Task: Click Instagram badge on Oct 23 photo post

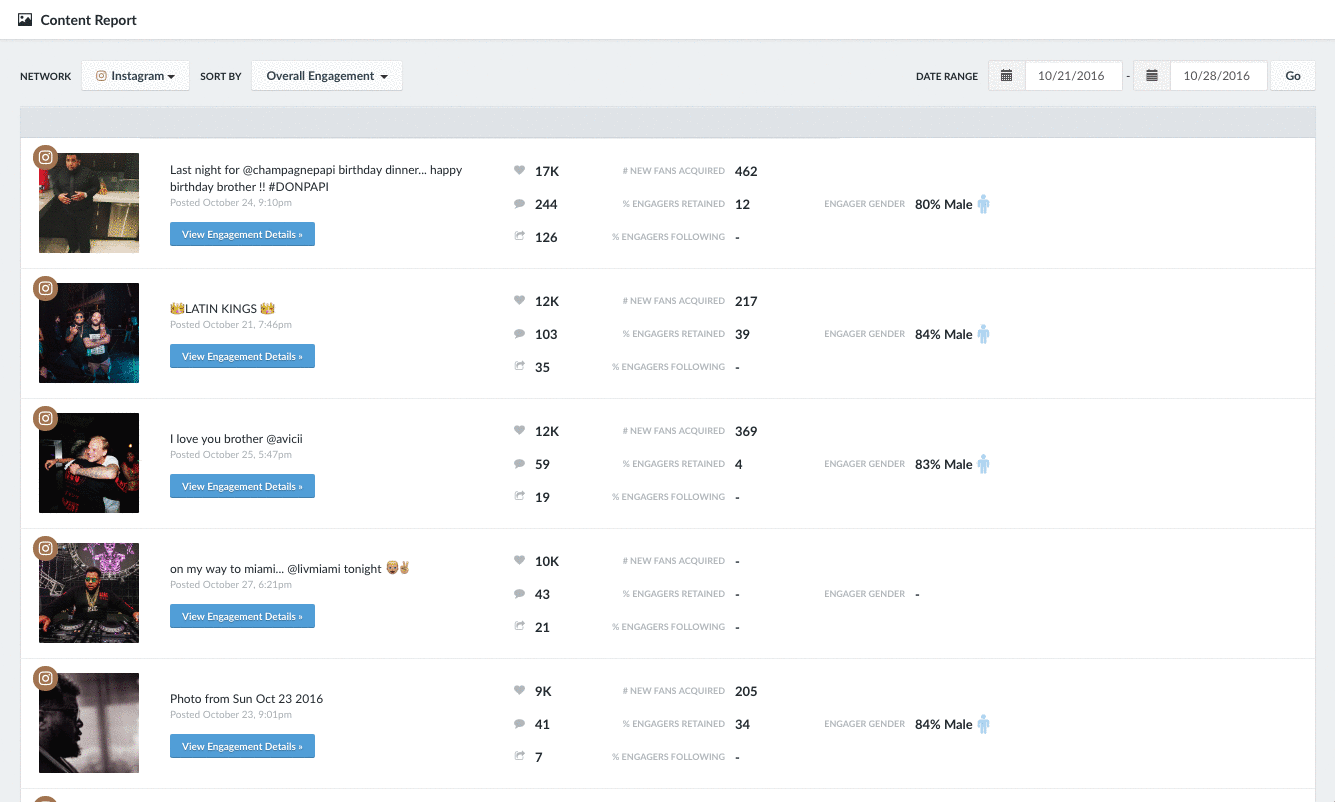Action: [45, 678]
